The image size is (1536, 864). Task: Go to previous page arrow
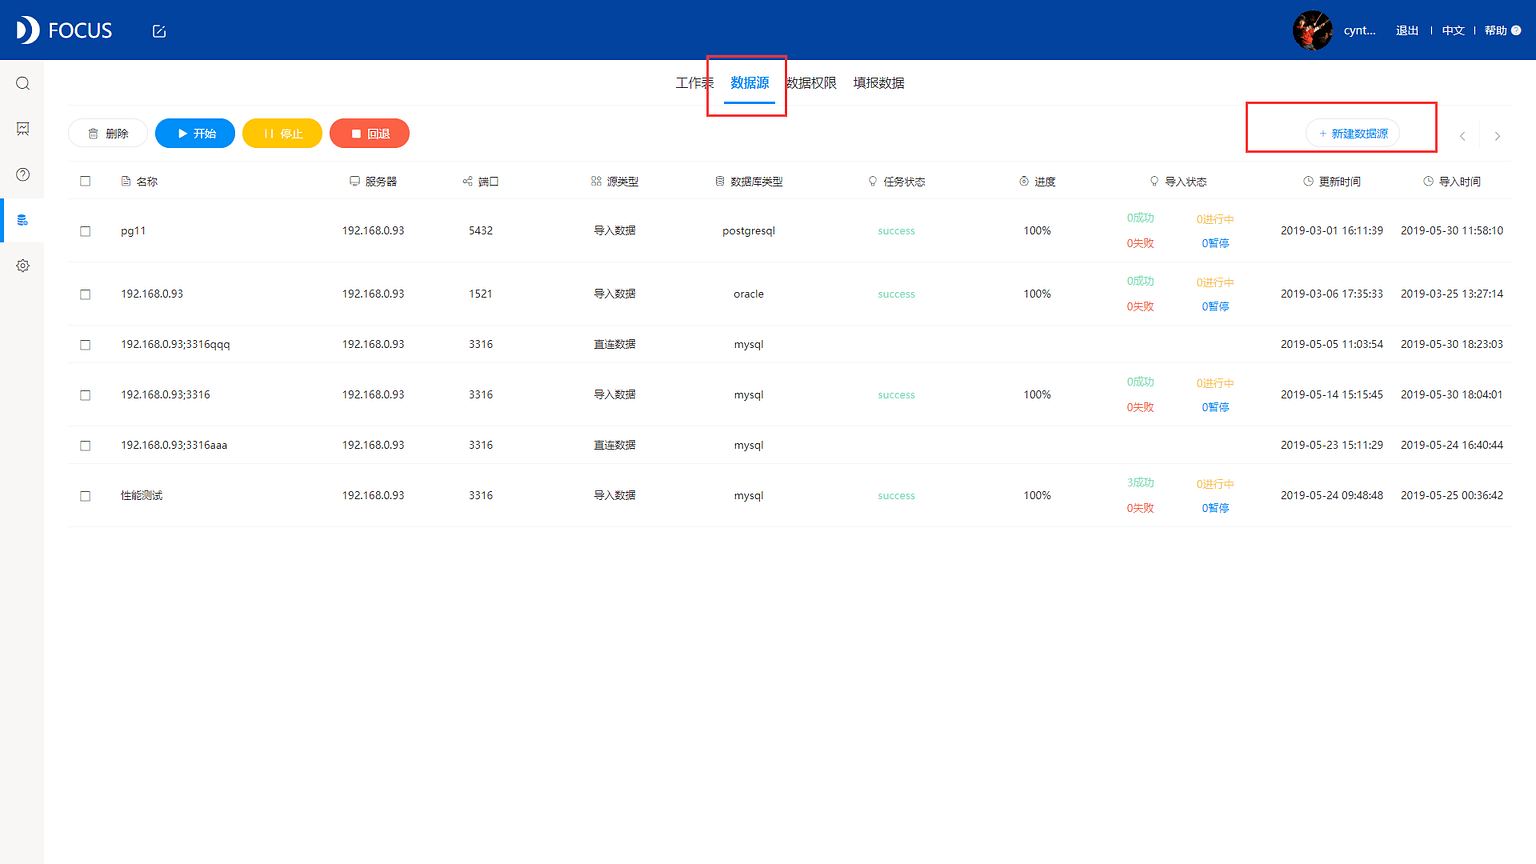1462,136
